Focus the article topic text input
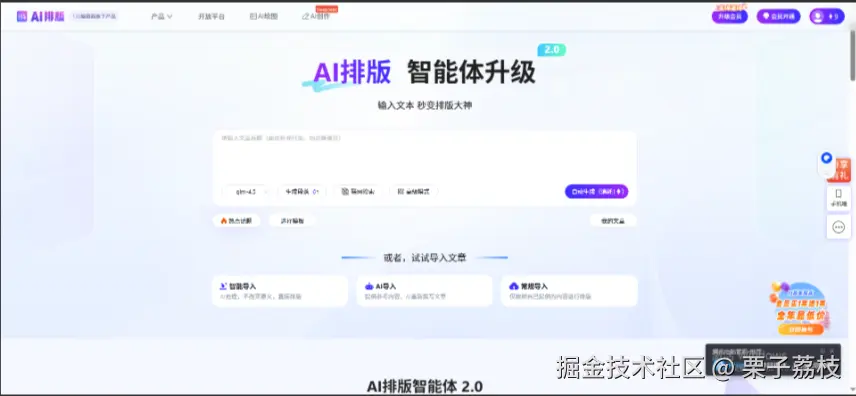This screenshot has width=856, height=396. point(425,156)
